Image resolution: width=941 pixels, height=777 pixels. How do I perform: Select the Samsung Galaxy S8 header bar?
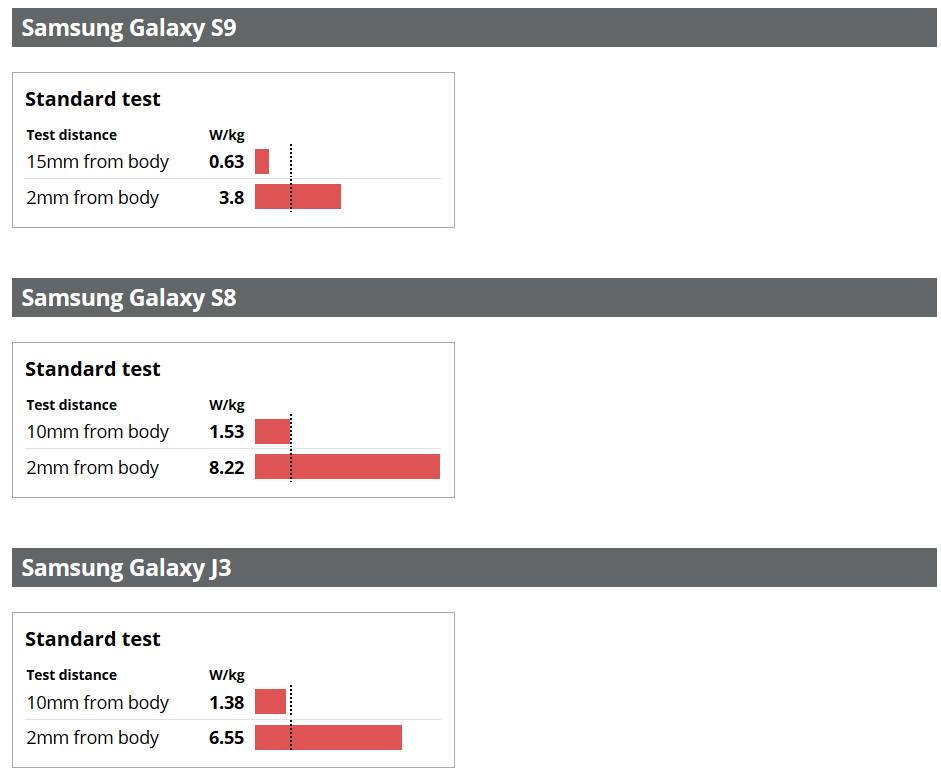(474, 298)
